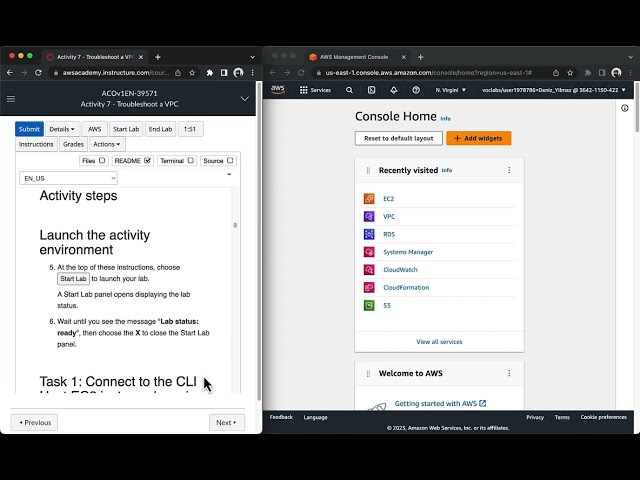640x480 pixels.
Task: Expand the Details dropdown
Action: point(62,129)
